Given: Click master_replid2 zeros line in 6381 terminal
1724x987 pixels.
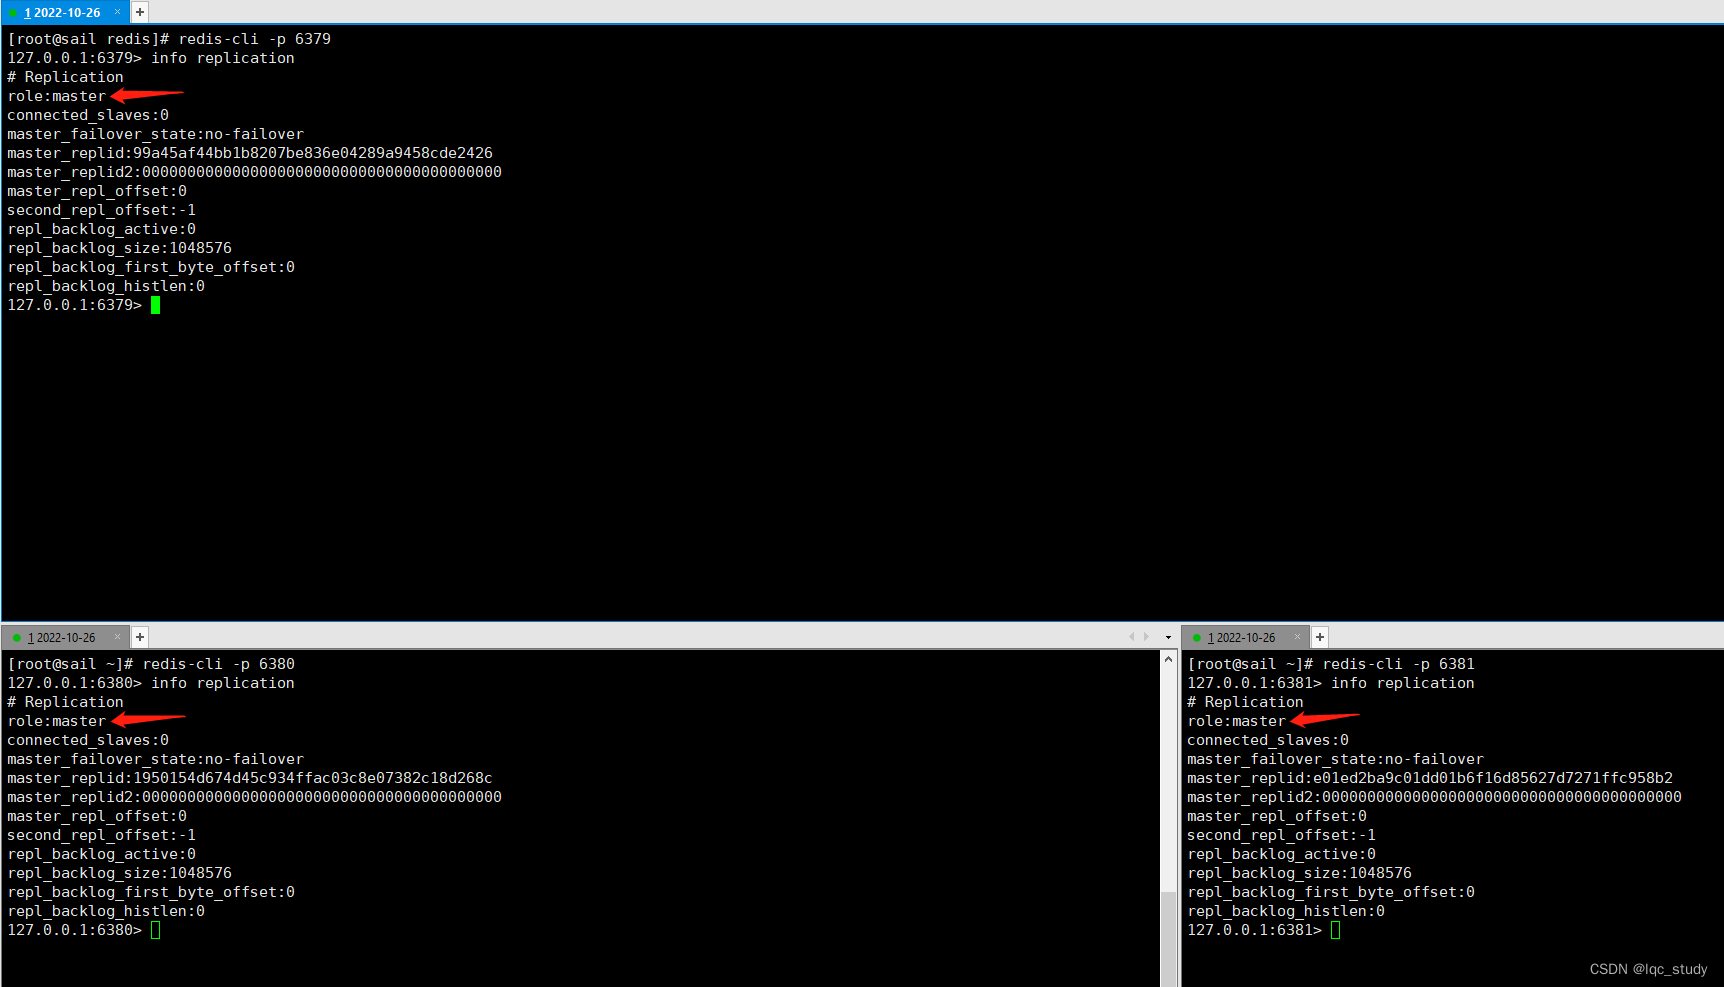Looking at the screenshot, I should [1434, 797].
